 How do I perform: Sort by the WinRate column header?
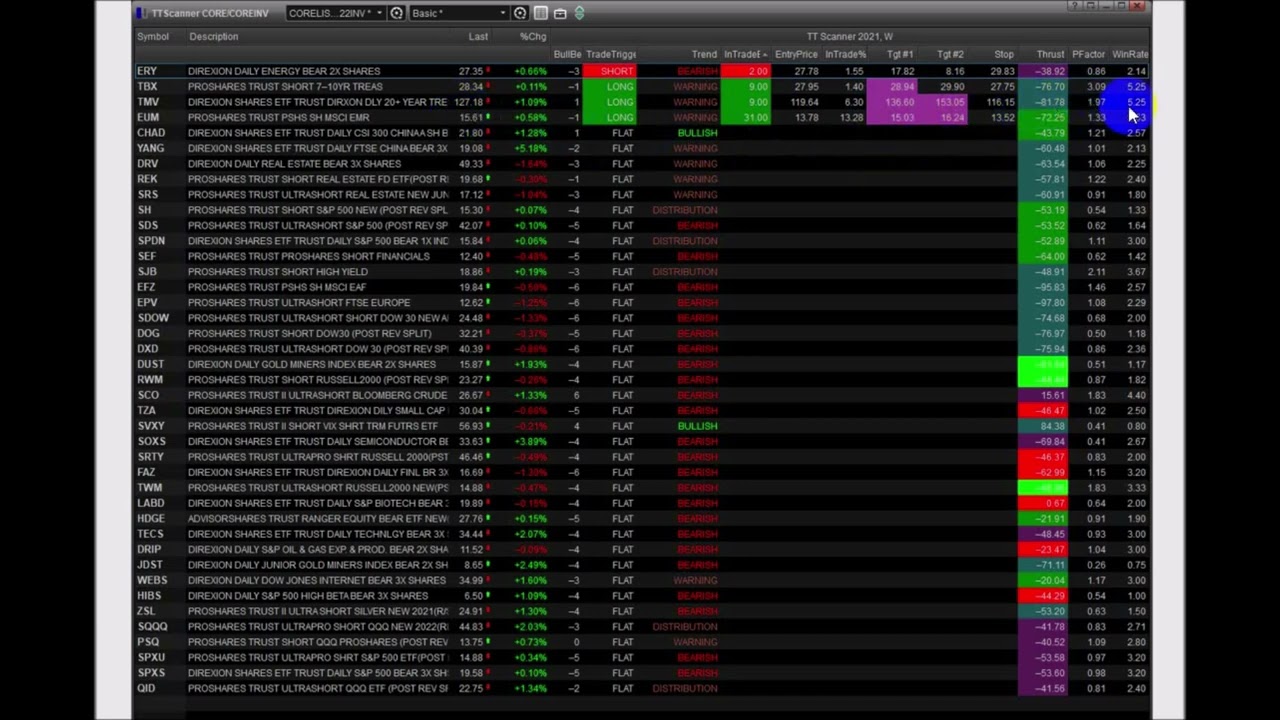[x=1130, y=55]
